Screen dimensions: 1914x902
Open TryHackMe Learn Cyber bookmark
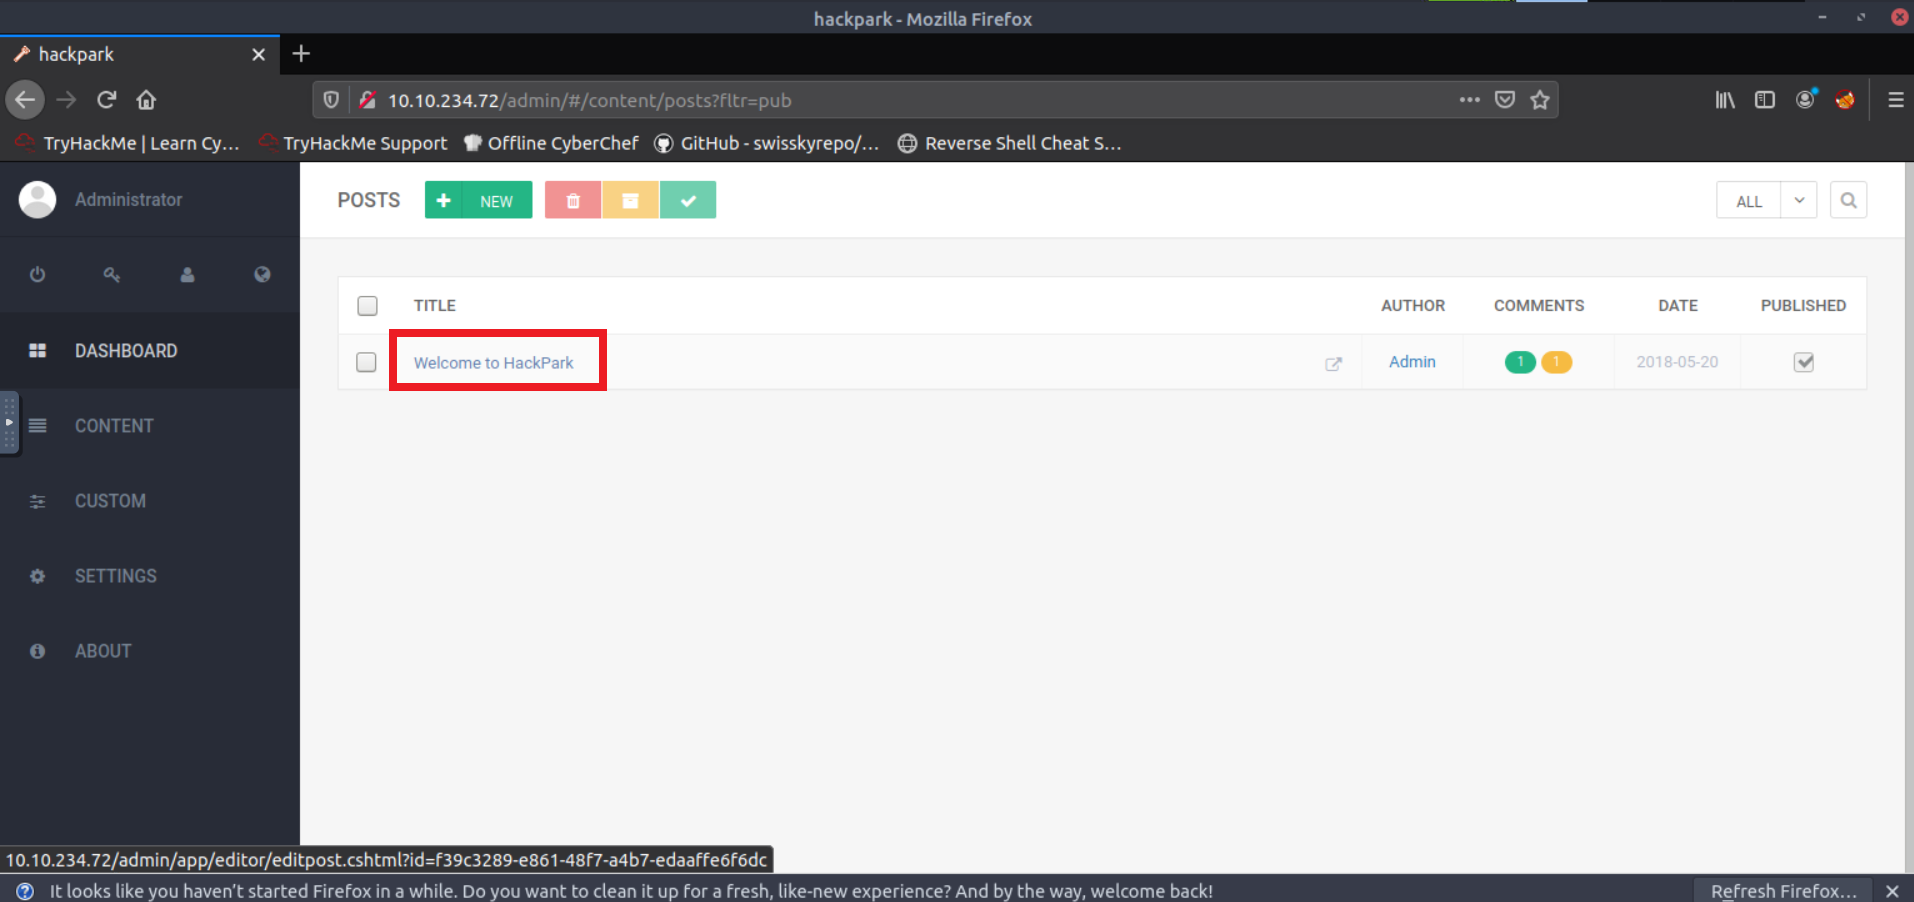128,143
